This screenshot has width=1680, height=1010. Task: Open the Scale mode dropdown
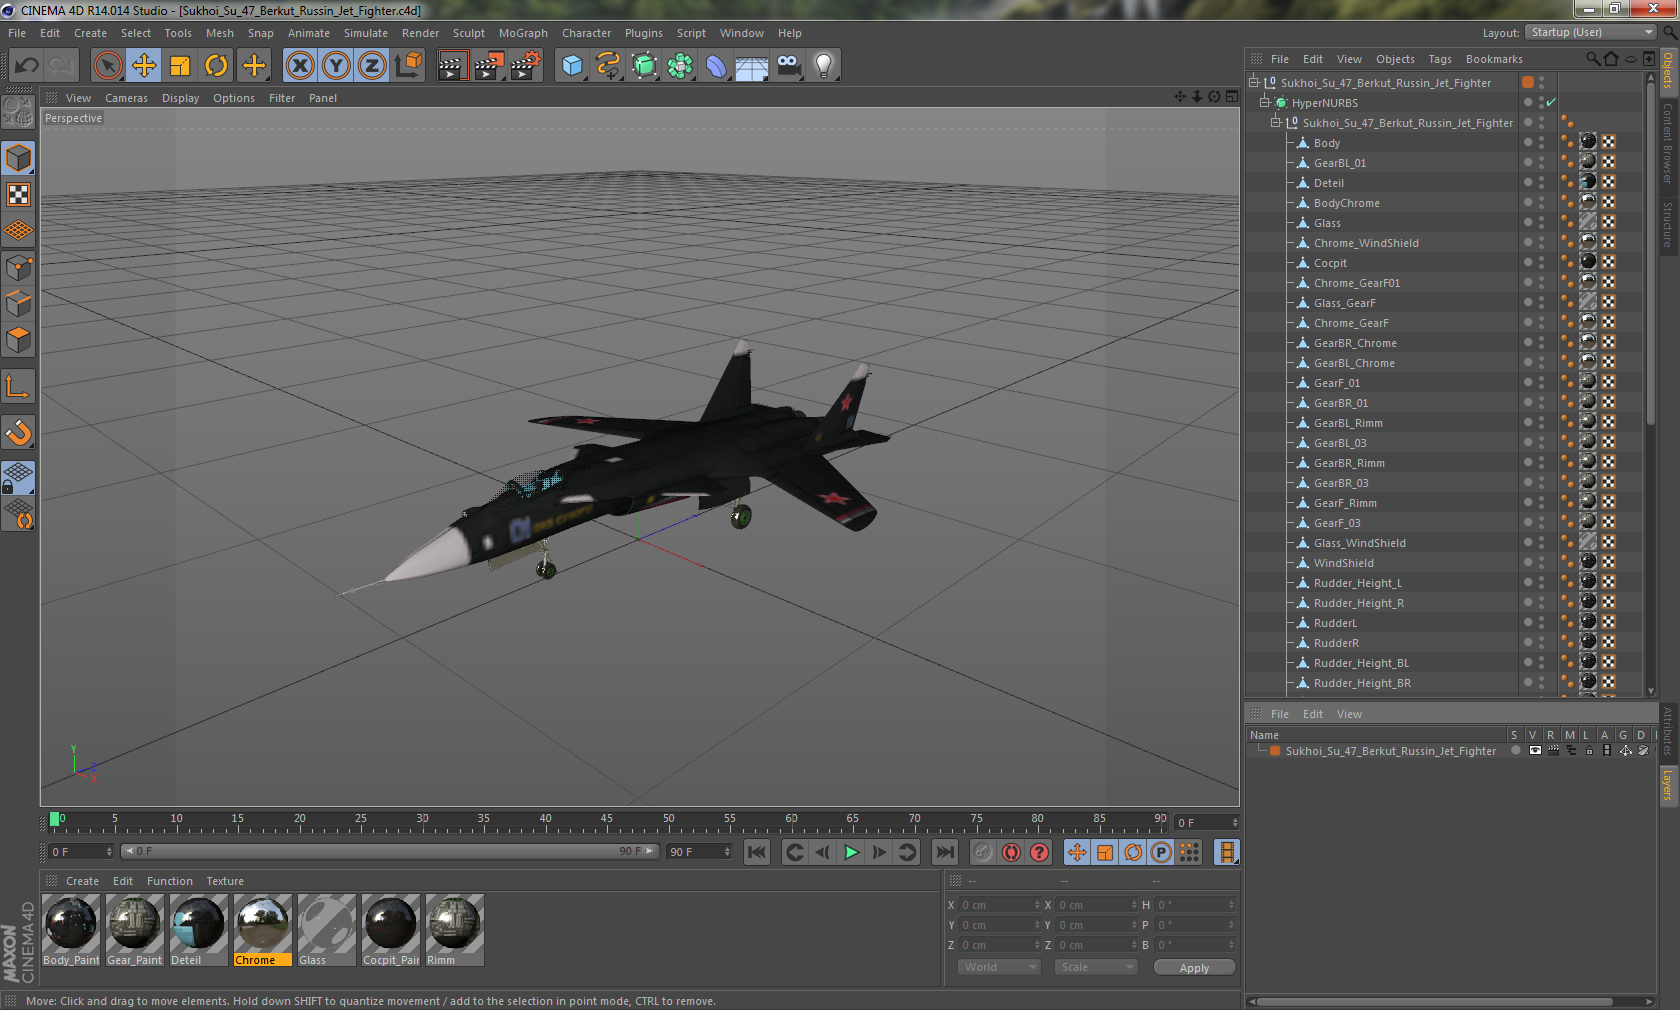click(x=1096, y=967)
